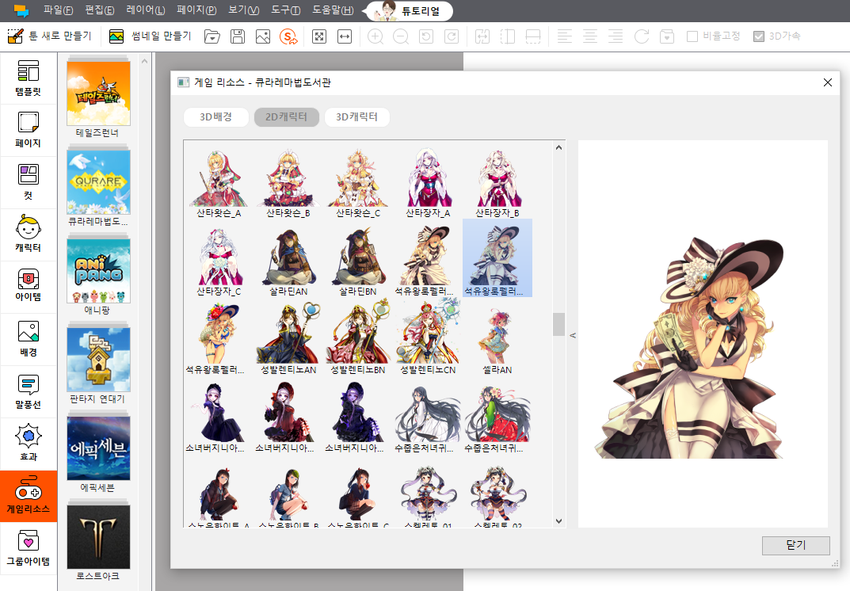Select the 게임리소스 sidebar panel
850x591 pixels.
[28, 496]
